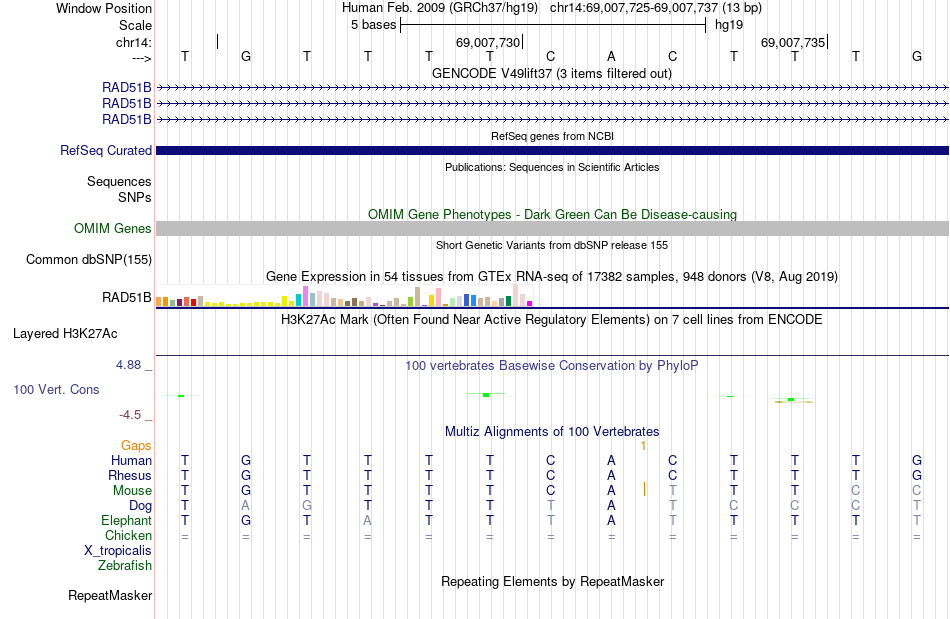Screen dimensions: 950x619
Task: Click the faded 'A' mismatch in the Dog row
Action: tap(245, 506)
